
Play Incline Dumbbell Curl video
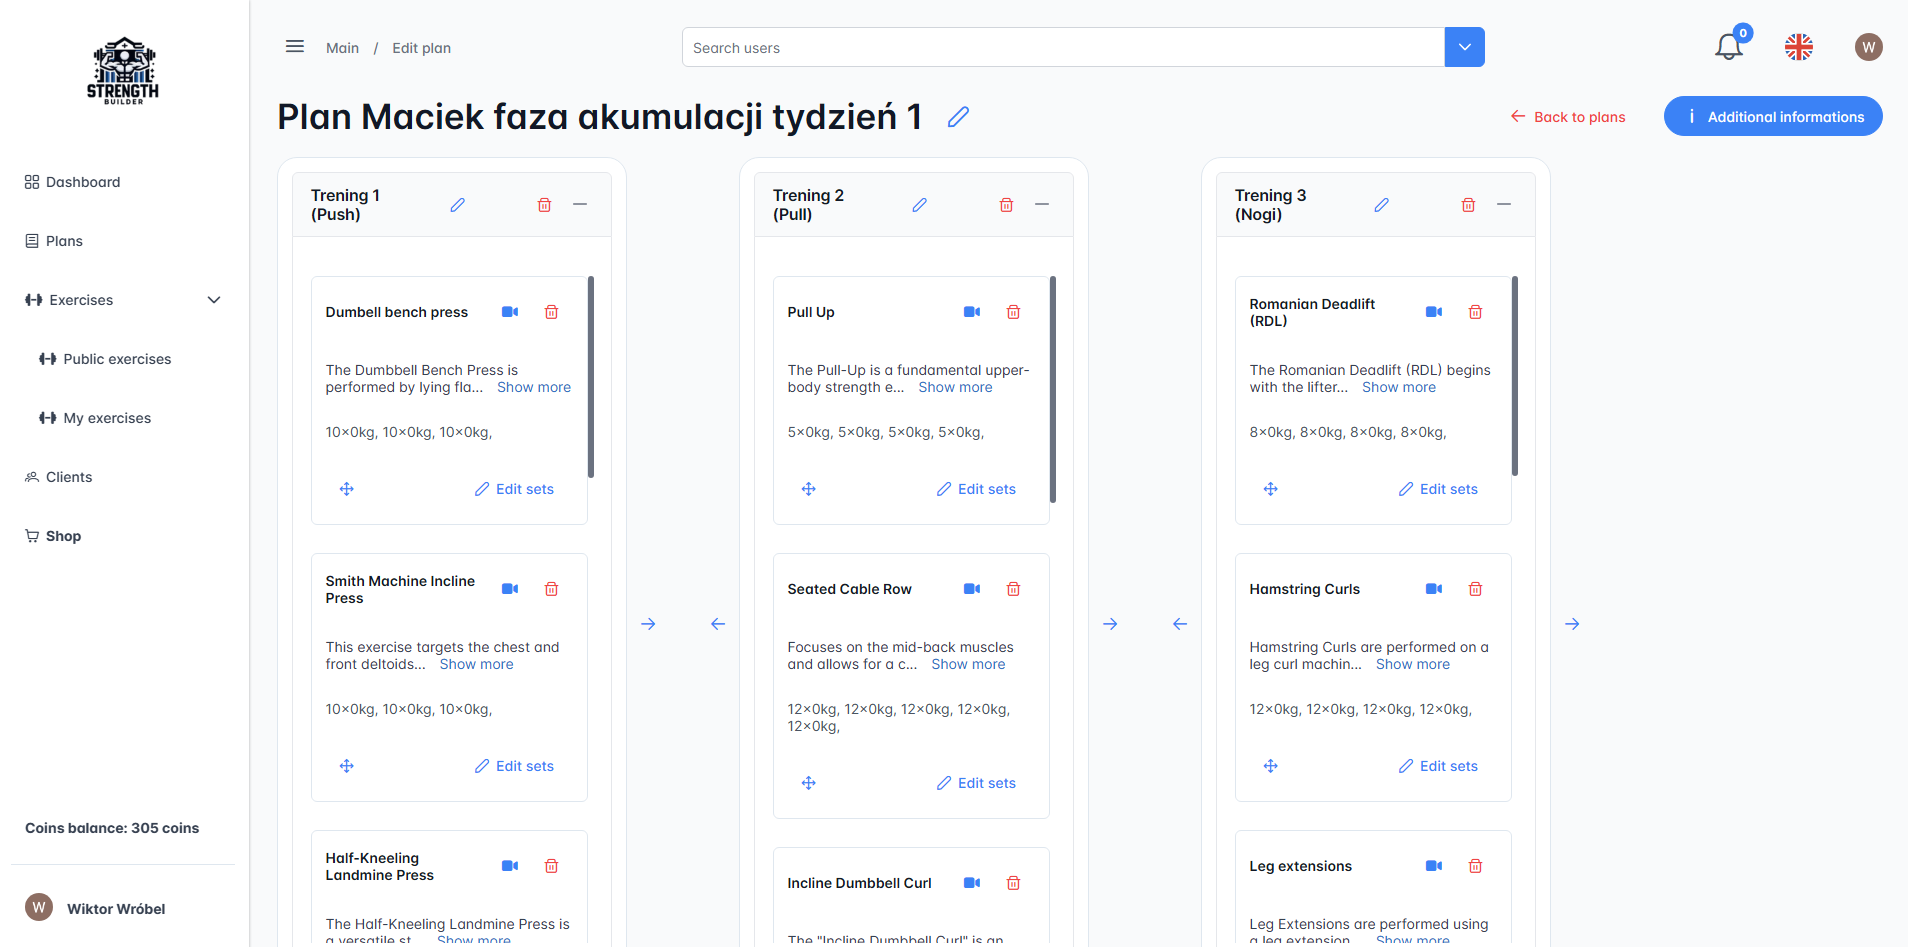pos(972,883)
